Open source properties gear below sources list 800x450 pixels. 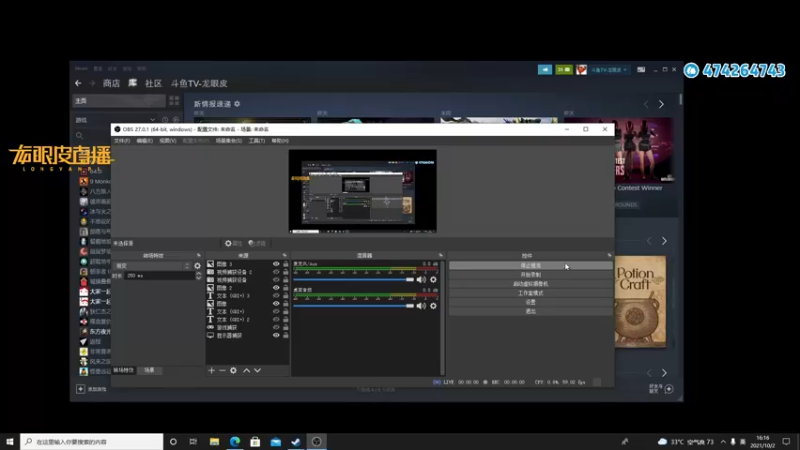pos(233,370)
